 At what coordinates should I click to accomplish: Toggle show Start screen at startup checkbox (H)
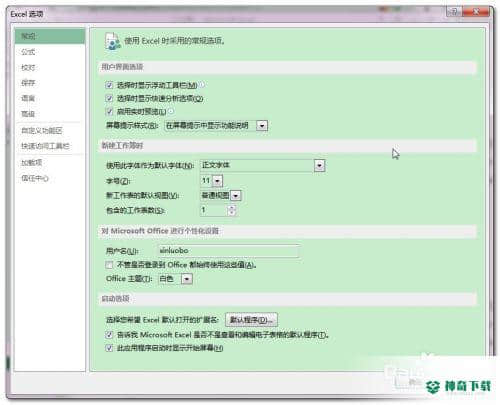click(109, 348)
